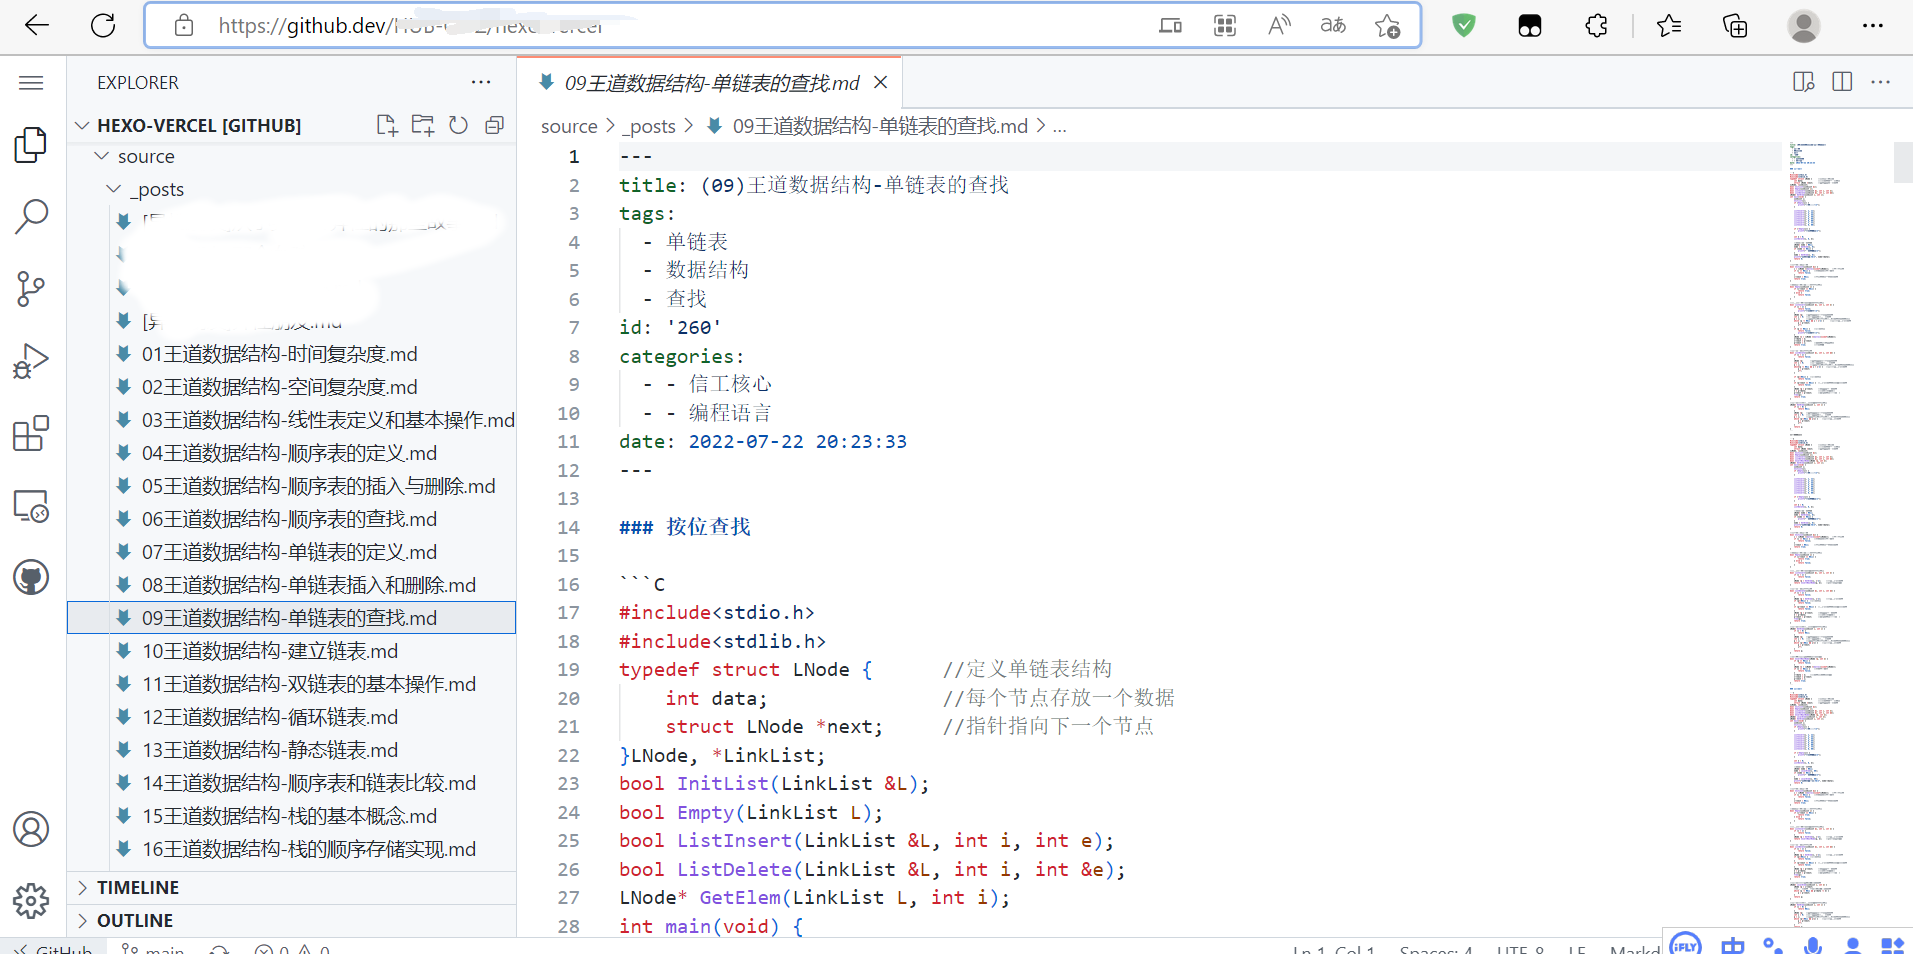The image size is (1913, 954).
Task: Open 13王道数据结构-静态链表.md
Action: (x=270, y=750)
